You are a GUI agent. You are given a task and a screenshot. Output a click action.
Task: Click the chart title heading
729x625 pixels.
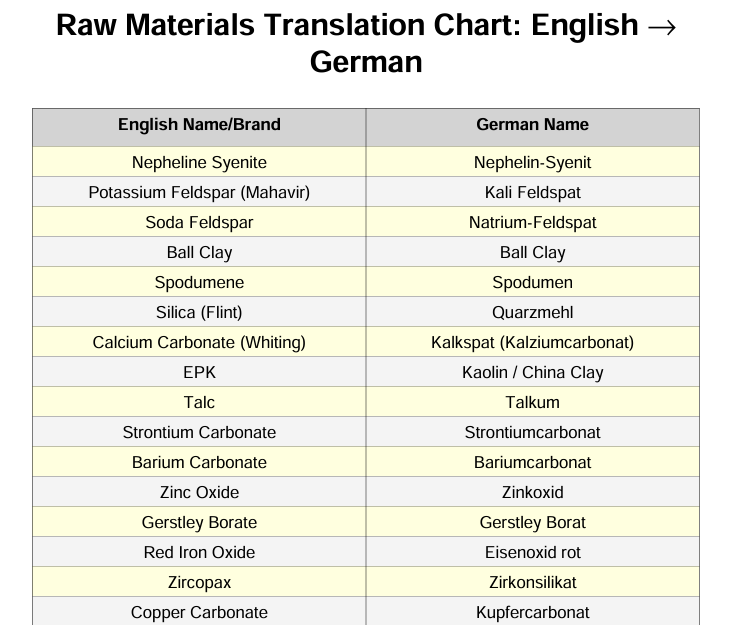(365, 43)
